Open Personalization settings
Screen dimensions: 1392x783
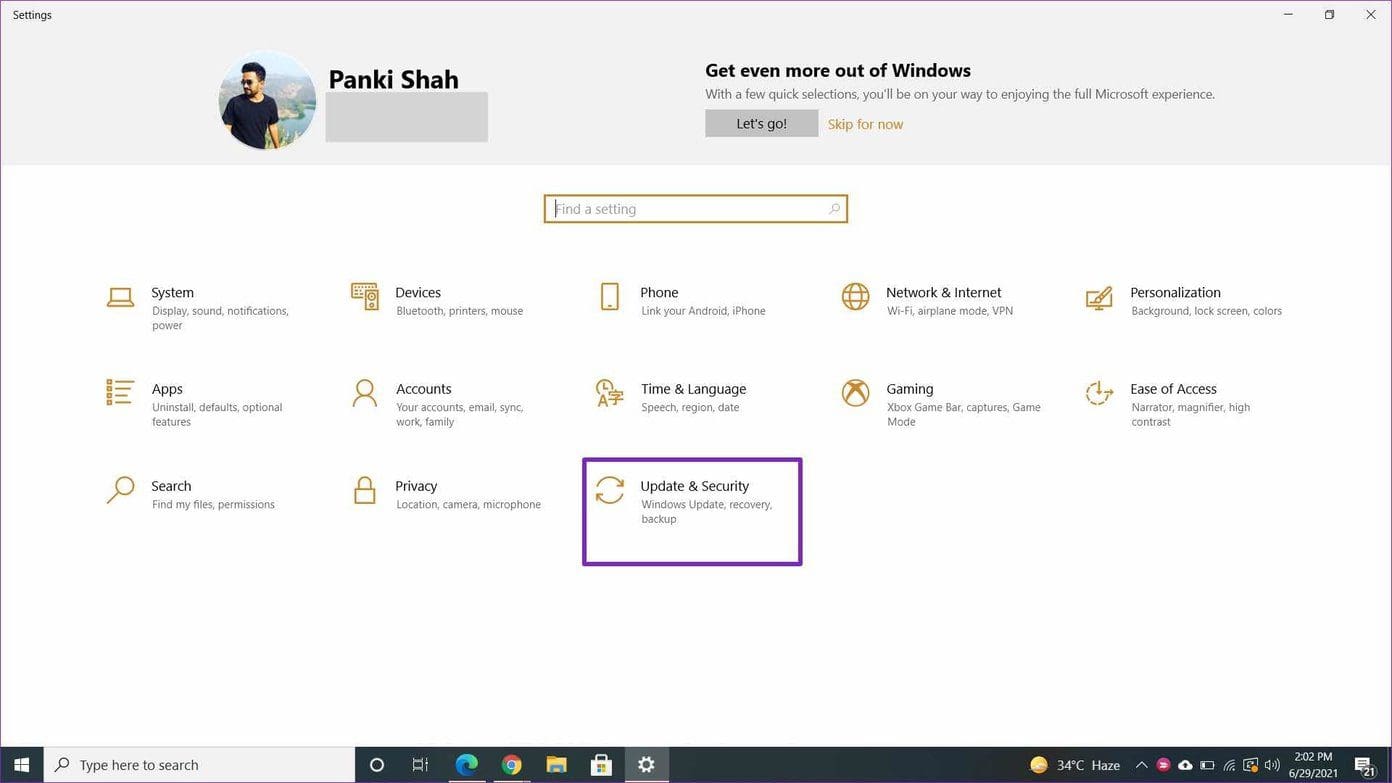pyautogui.click(x=1184, y=300)
